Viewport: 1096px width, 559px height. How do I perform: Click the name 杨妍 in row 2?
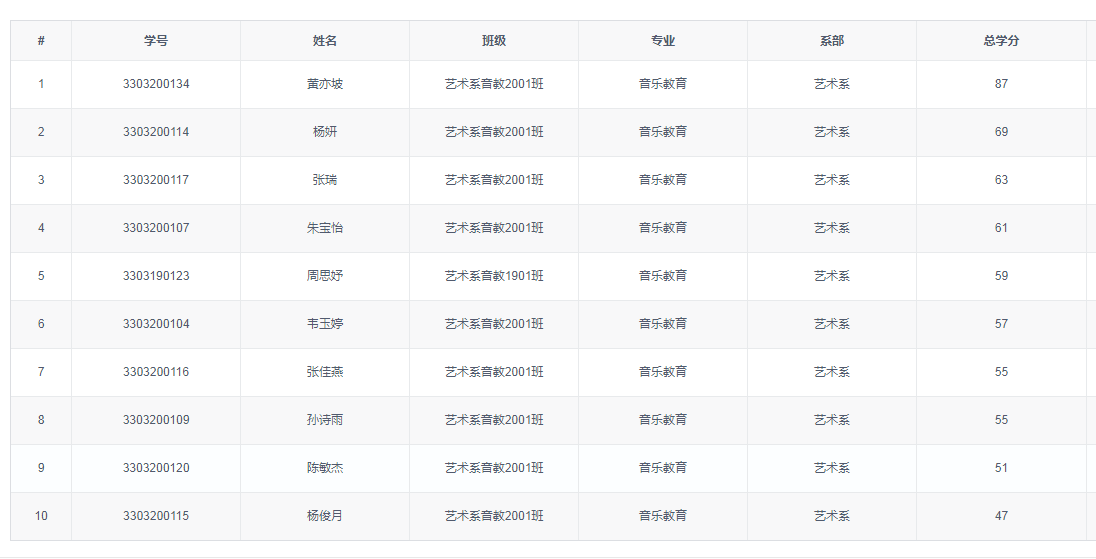click(324, 132)
